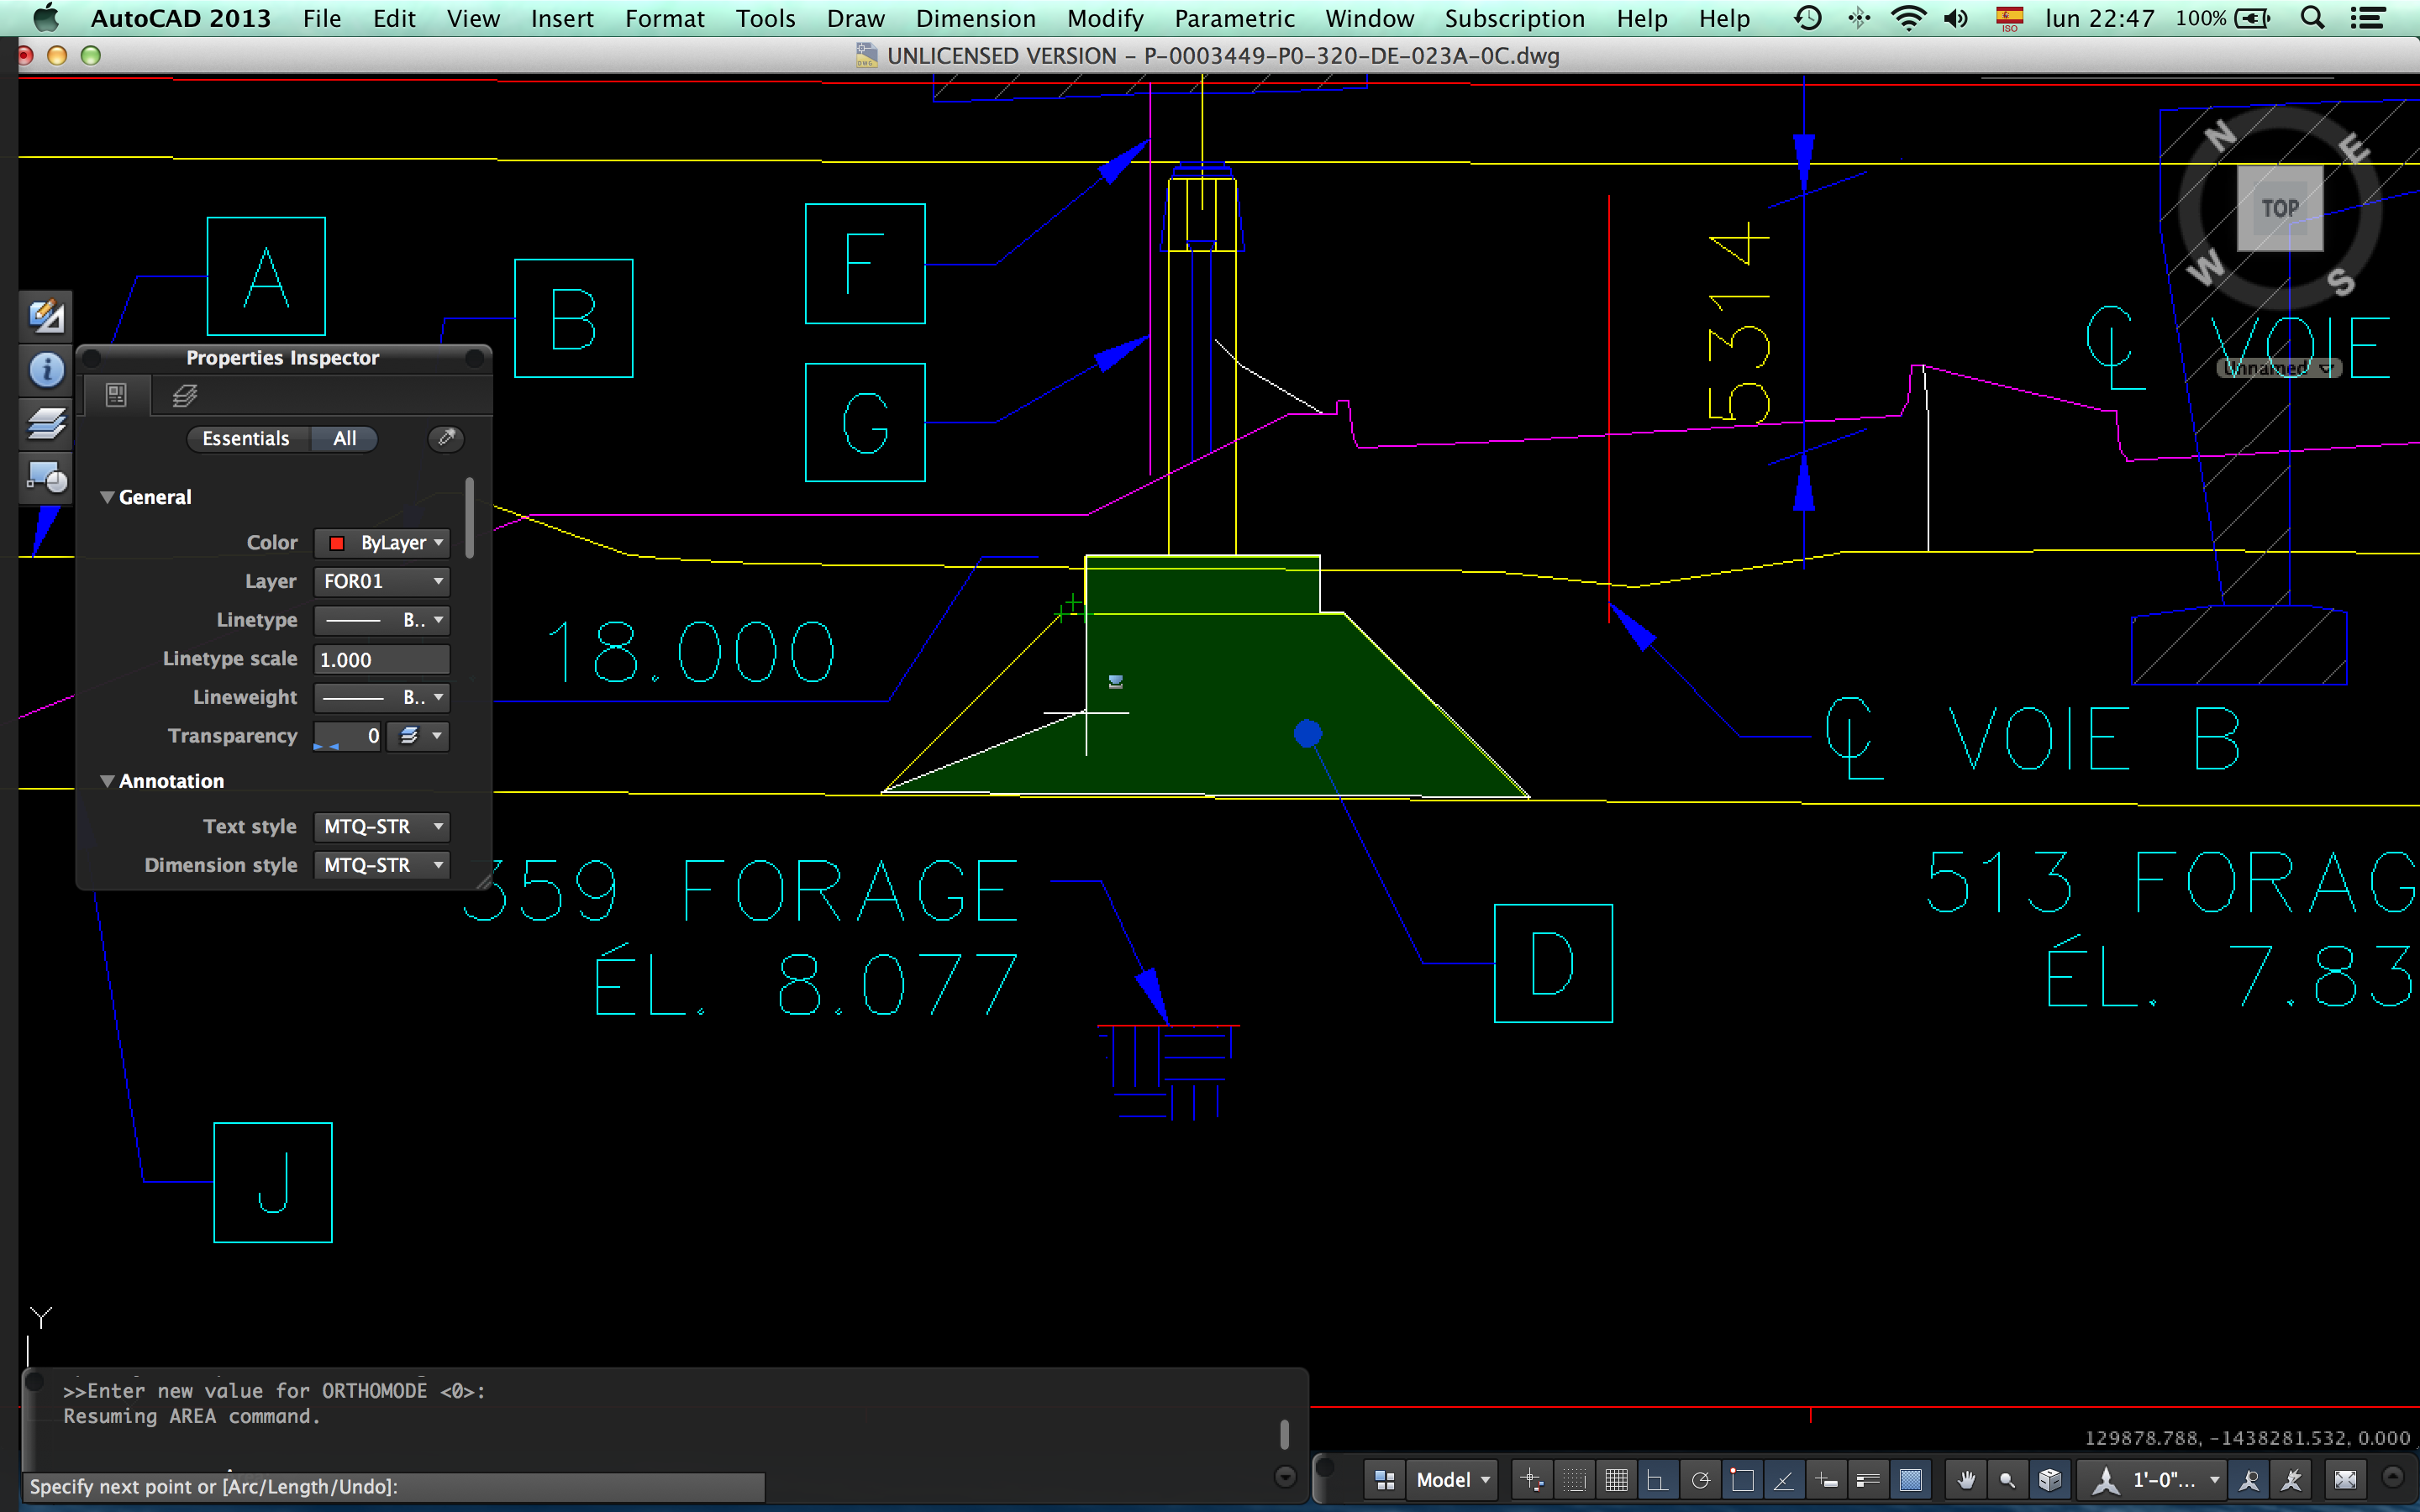Open the Color ByLayer dropdown
Viewport: 2420px width, 1512px height.
click(382, 543)
